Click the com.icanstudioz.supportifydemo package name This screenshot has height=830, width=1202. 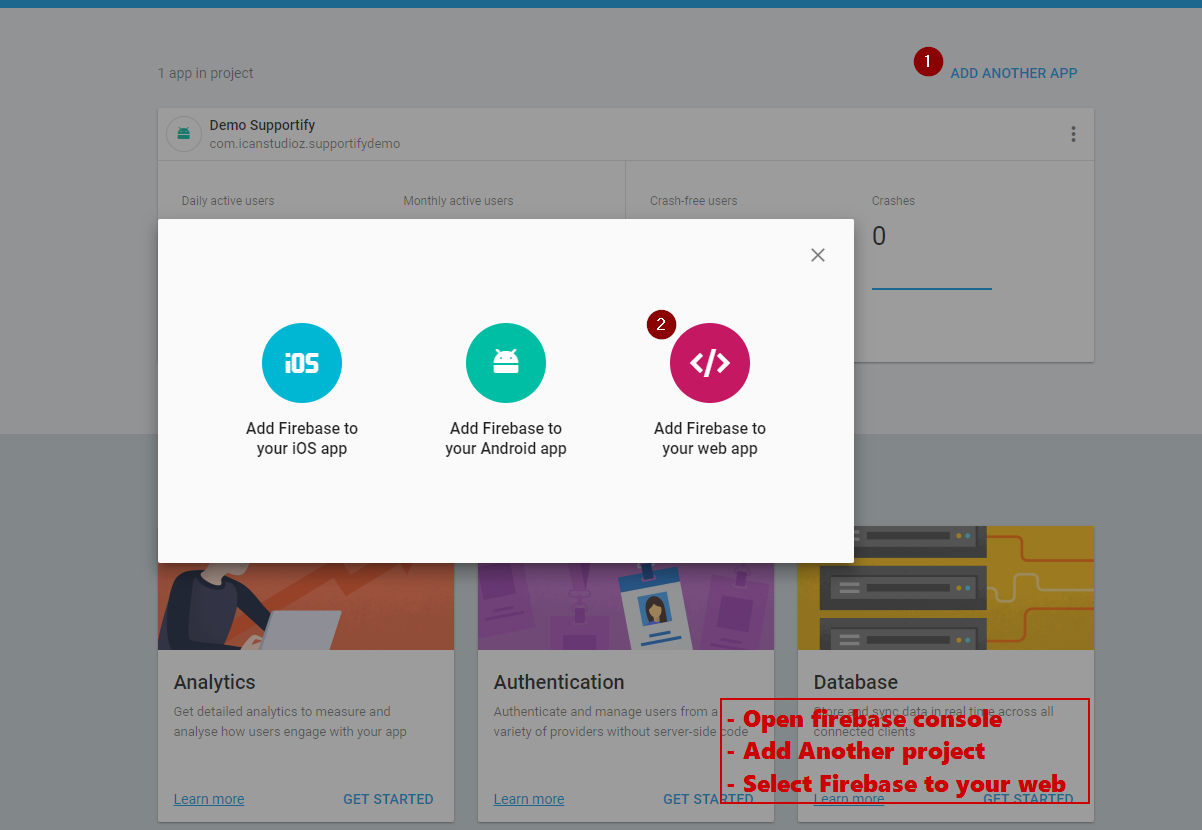coord(305,144)
